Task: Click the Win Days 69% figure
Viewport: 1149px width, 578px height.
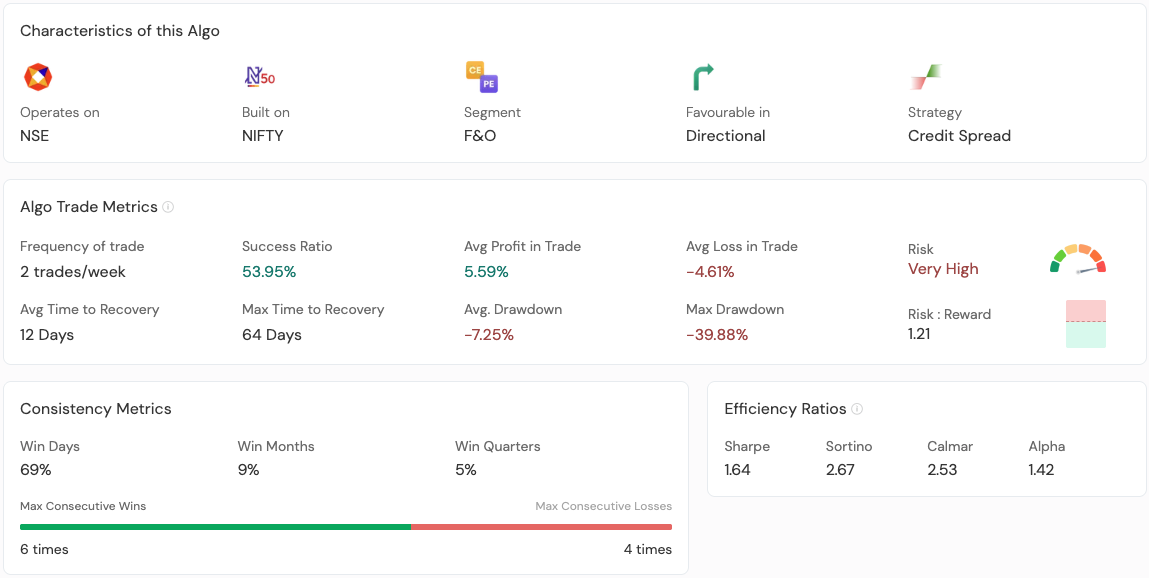Action: 36,470
